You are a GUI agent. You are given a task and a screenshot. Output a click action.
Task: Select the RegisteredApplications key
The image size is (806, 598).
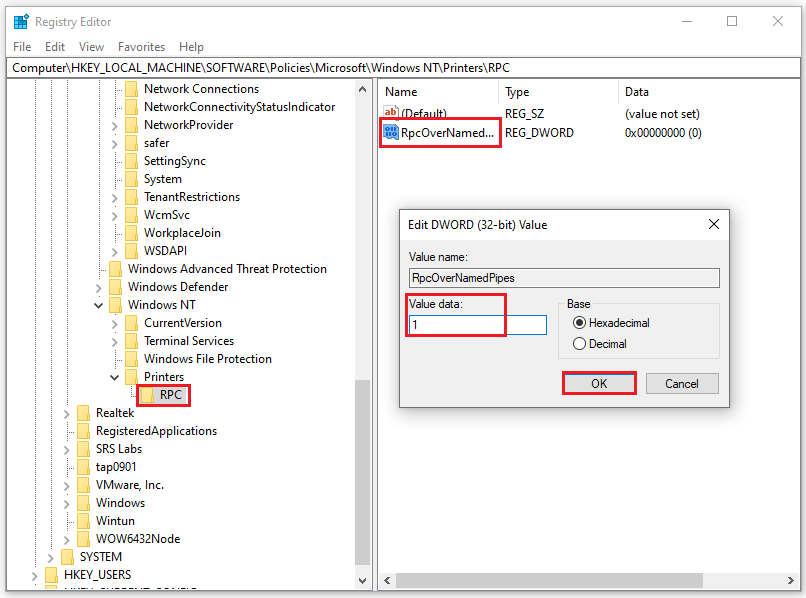click(x=156, y=431)
